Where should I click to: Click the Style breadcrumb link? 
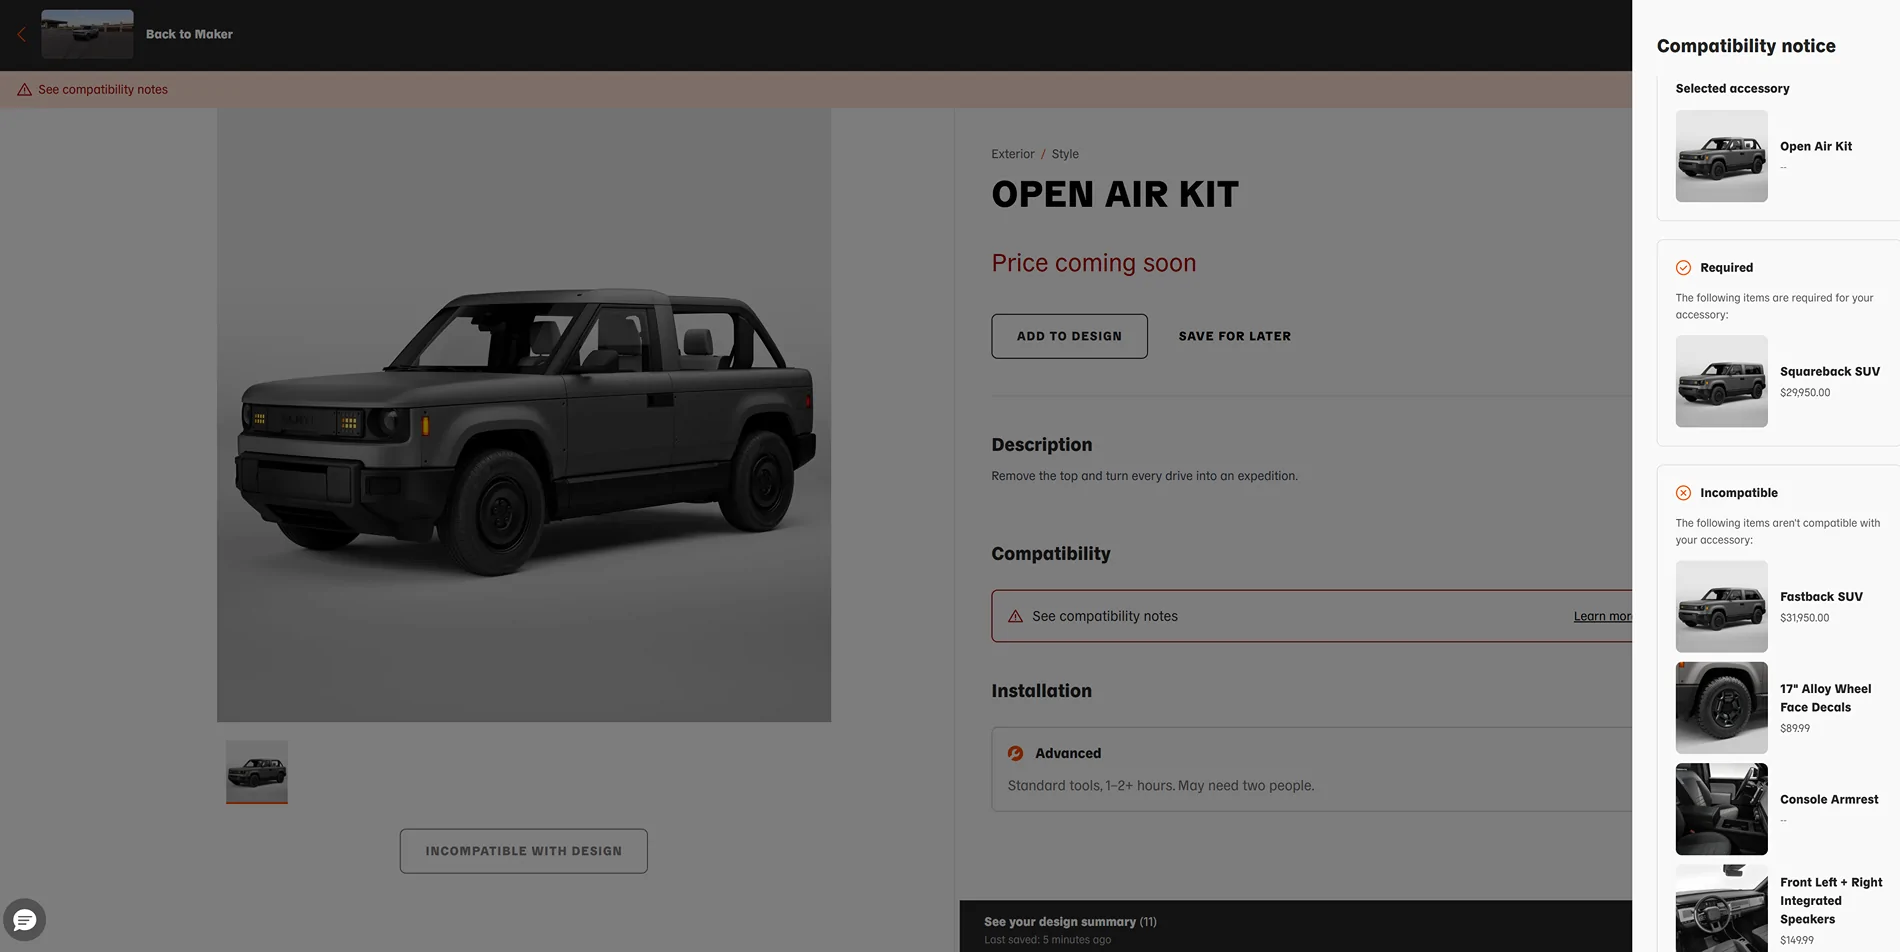tap(1064, 154)
